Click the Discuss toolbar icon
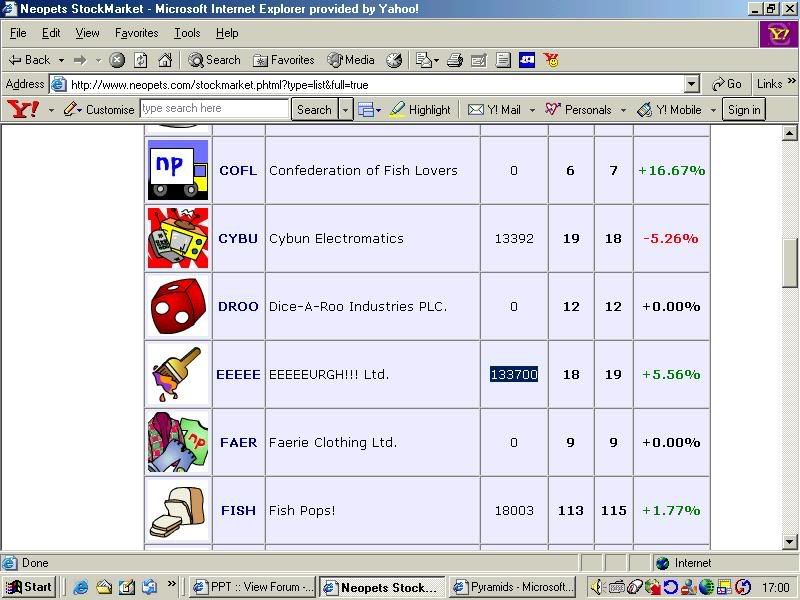The height and width of the screenshot is (600, 800). [503, 60]
